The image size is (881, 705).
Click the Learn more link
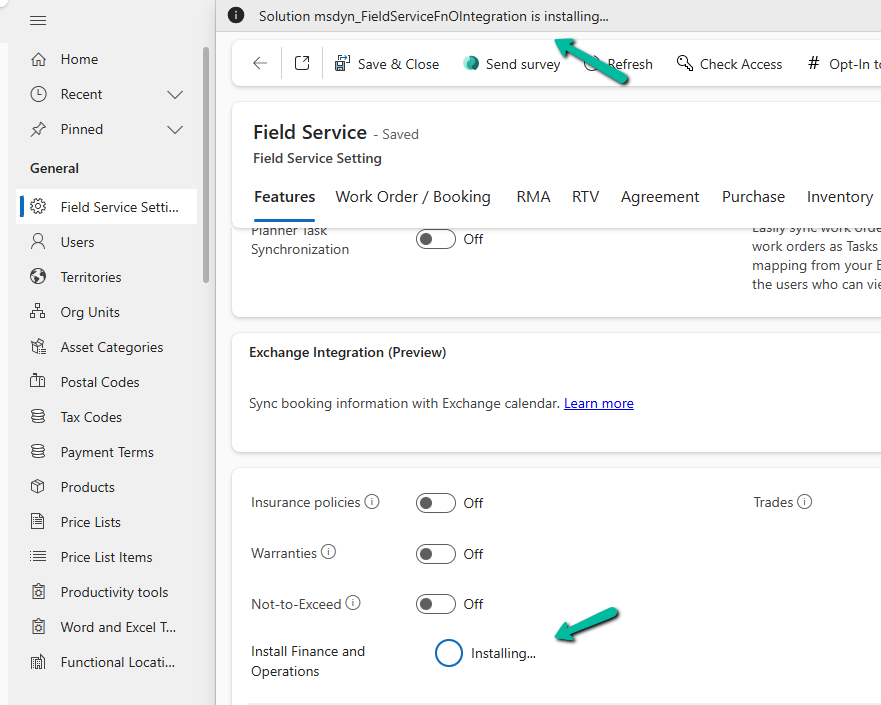tap(598, 403)
